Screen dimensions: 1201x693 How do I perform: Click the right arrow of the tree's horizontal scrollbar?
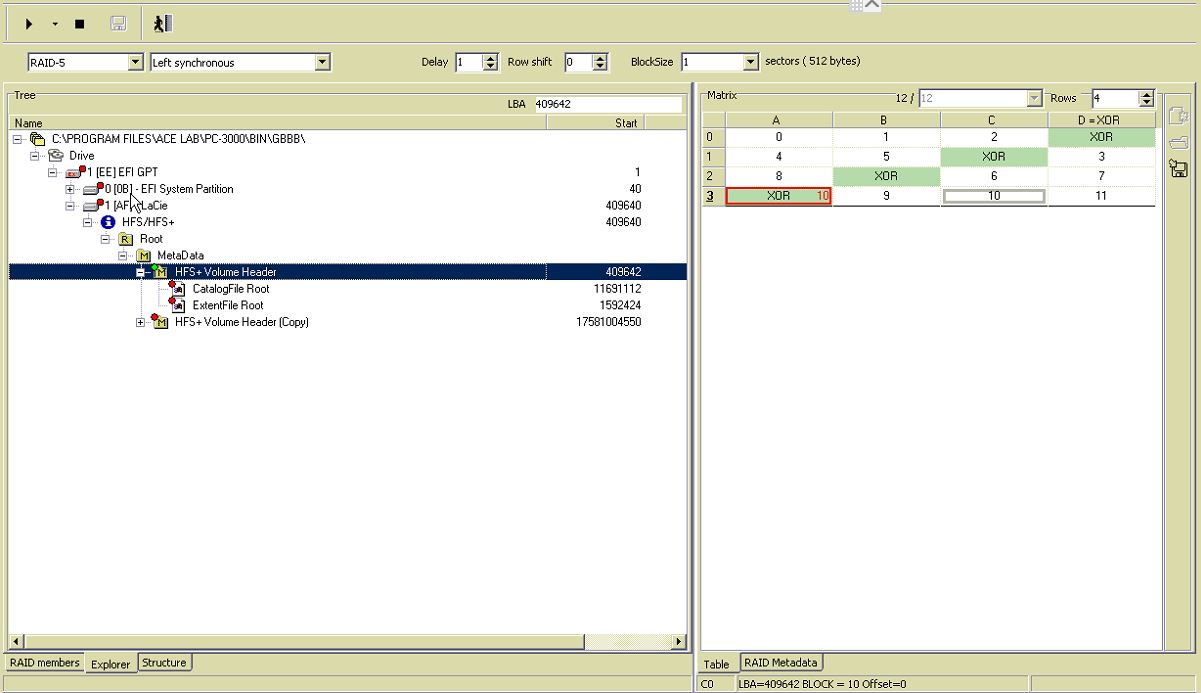(679, 641)
